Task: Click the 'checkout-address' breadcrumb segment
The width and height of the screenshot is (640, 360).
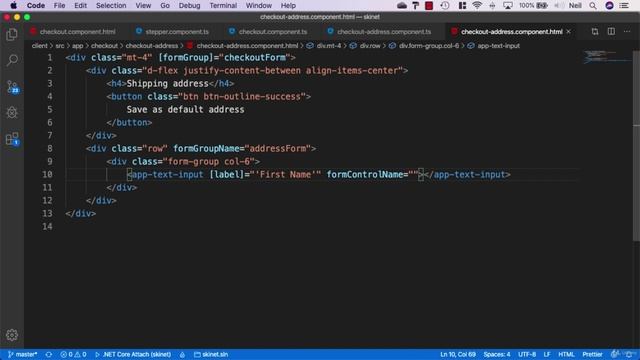Action: pos(152,46)
